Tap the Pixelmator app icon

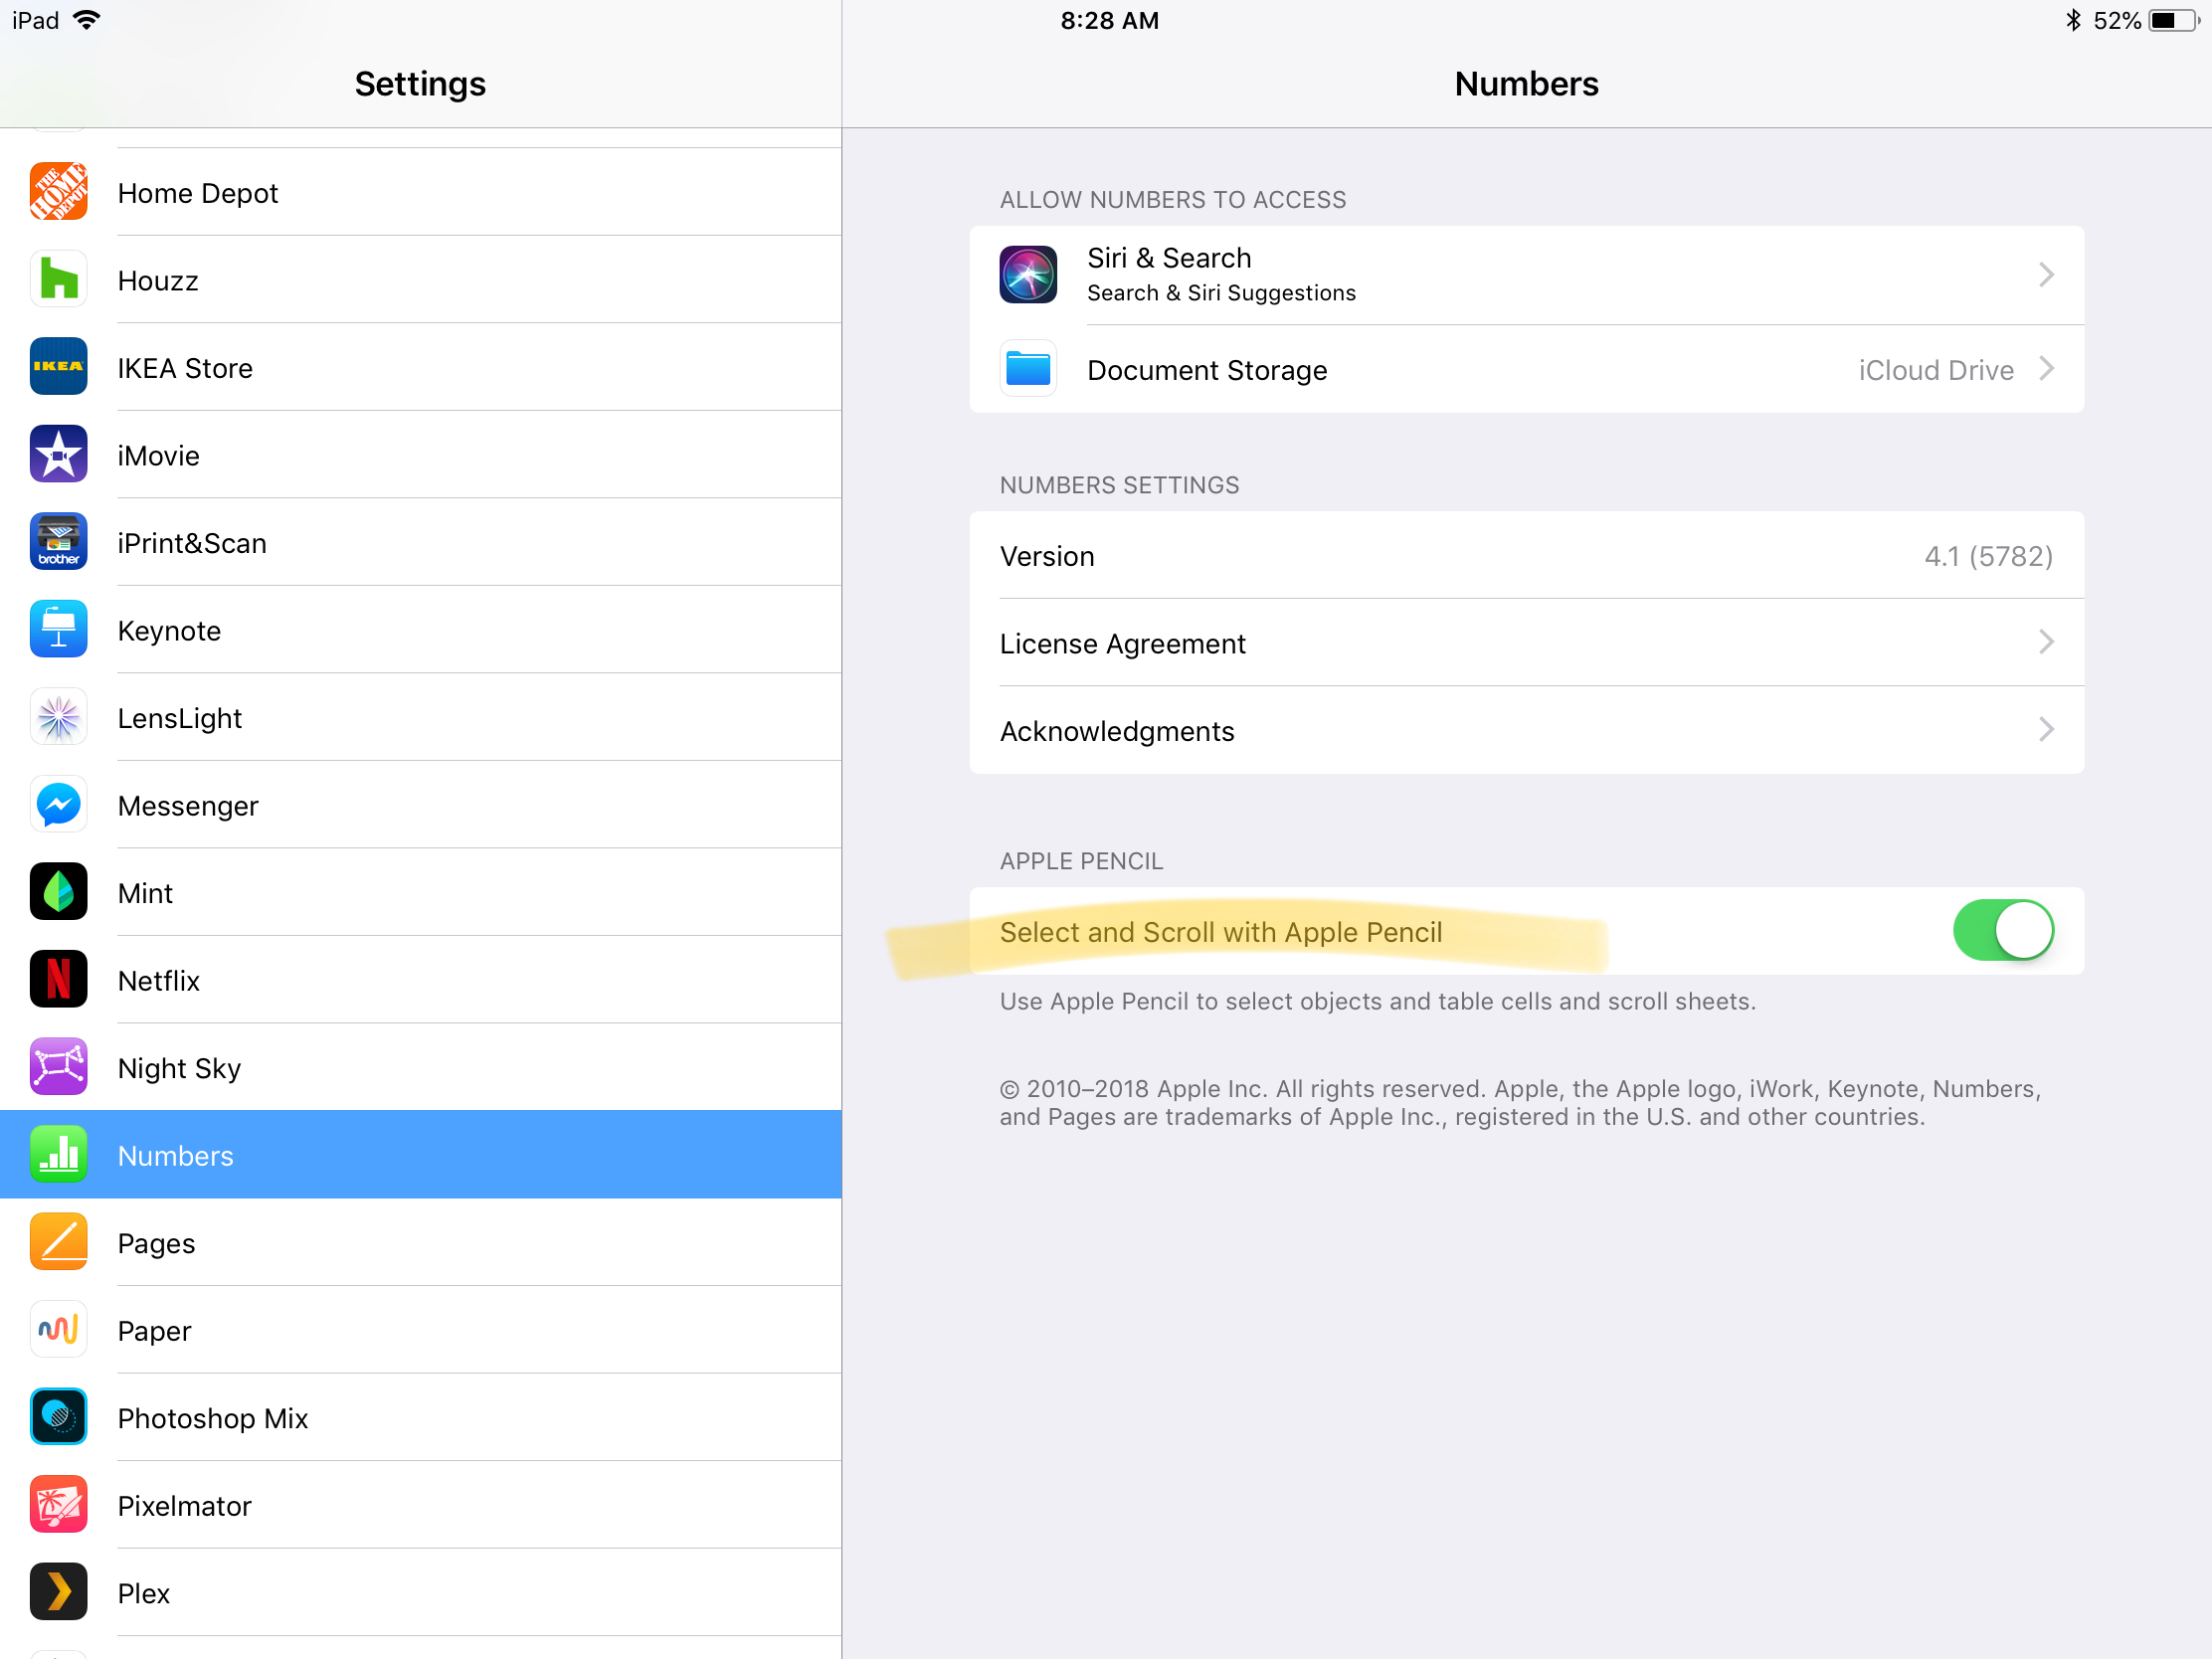58,1504
